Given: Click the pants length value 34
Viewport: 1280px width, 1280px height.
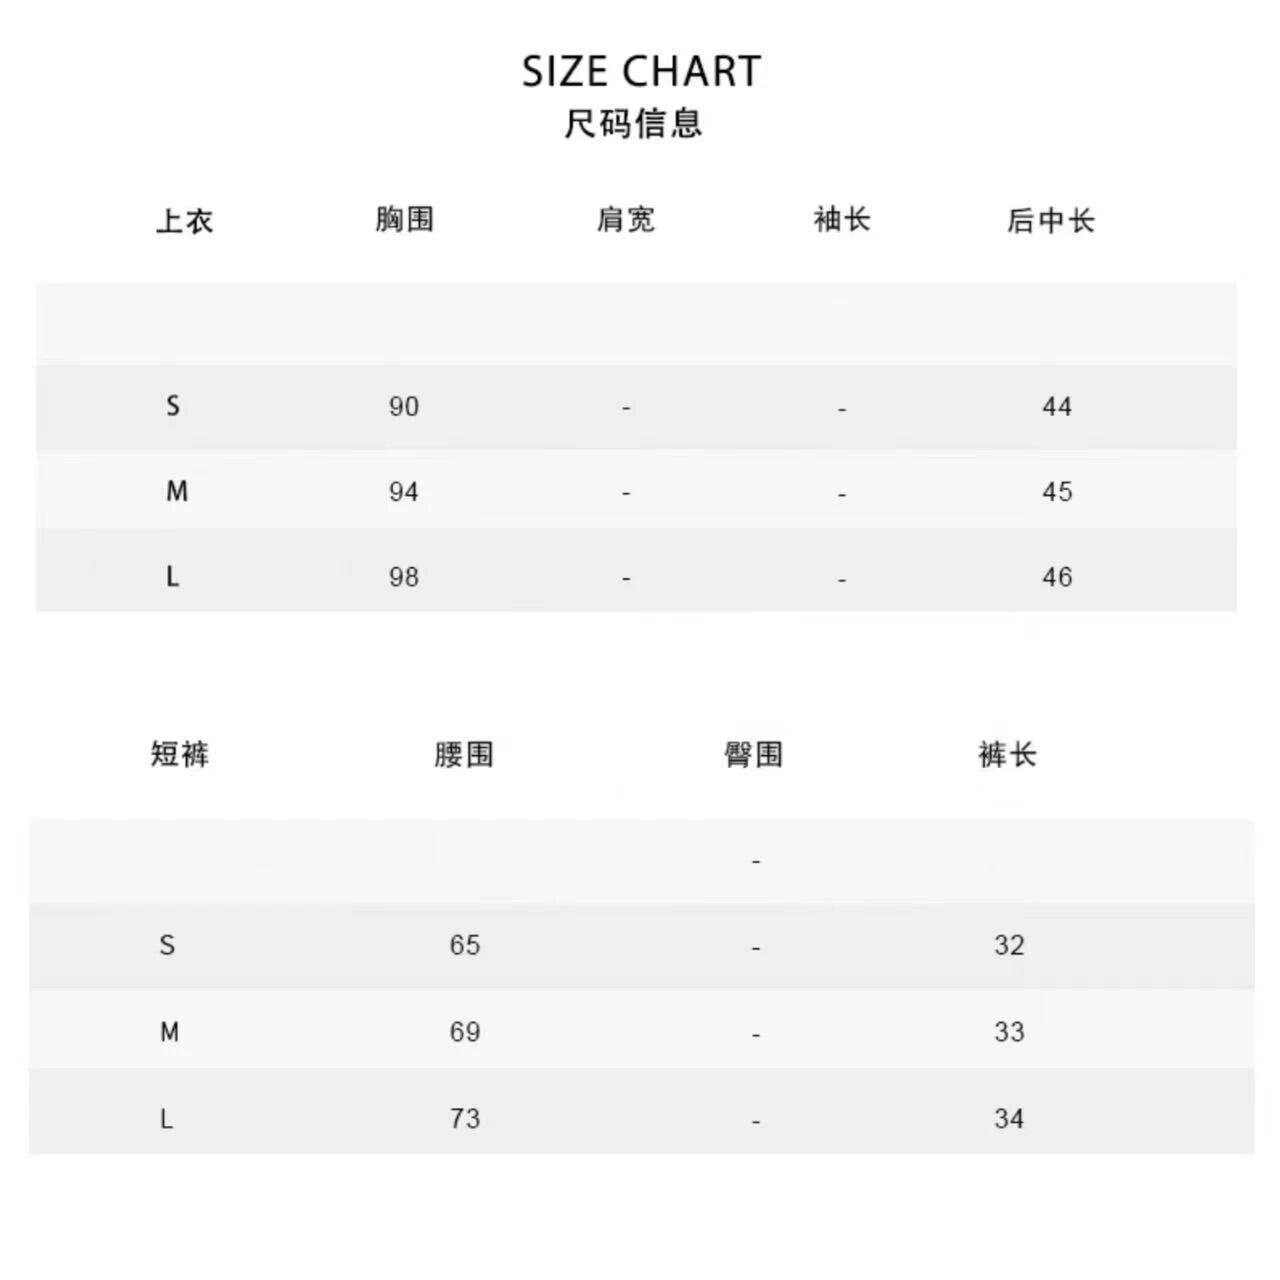Looking at the screenshot, I should pos(1009,1118).
